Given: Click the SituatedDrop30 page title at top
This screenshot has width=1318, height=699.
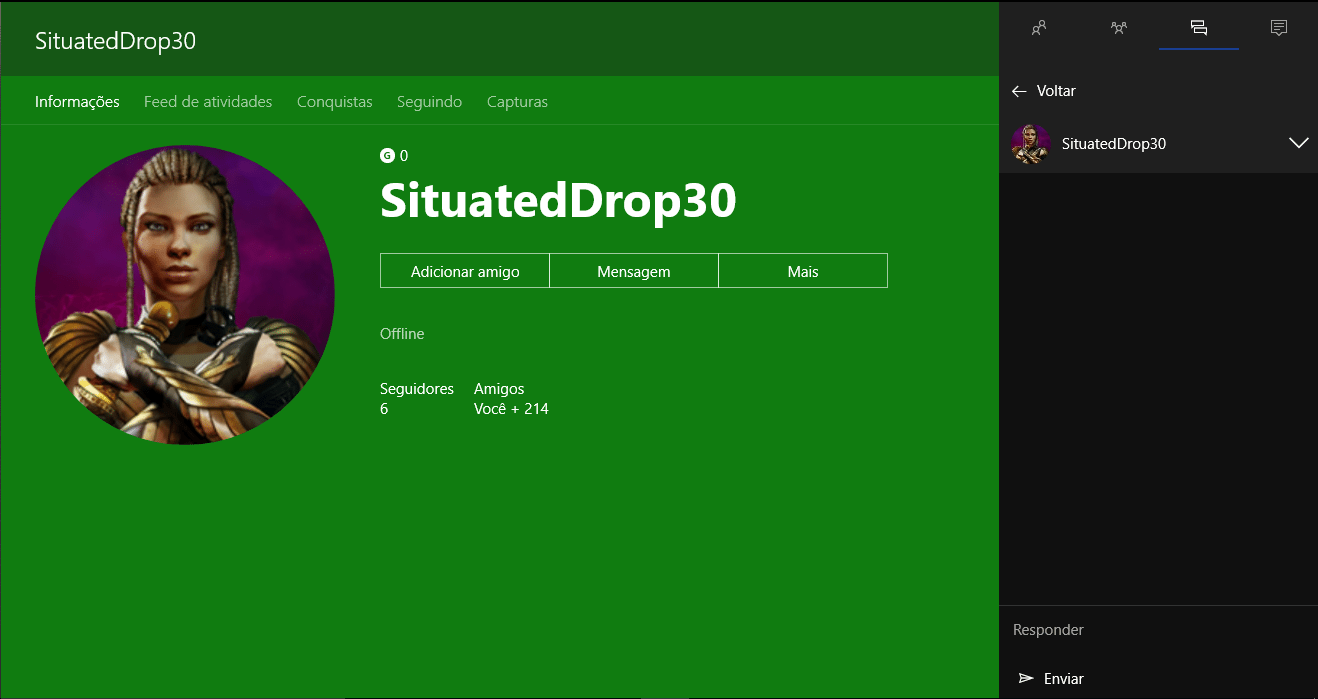Looking at the screenshot, I should click(x=115, y=40).
